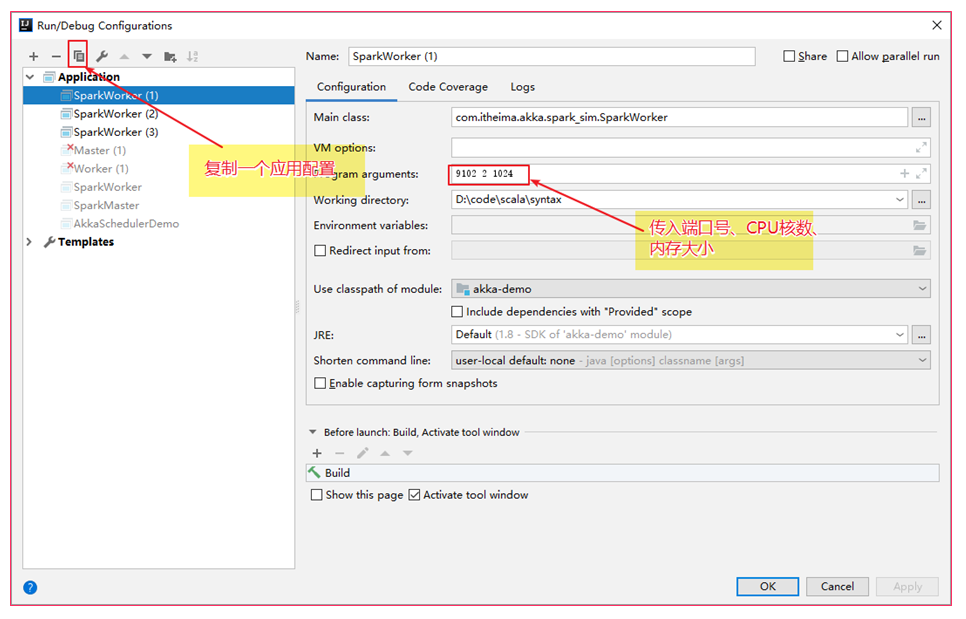966x619 pixels.
Task: Open the Working directory dropdown
Action: tap(899, 200)
